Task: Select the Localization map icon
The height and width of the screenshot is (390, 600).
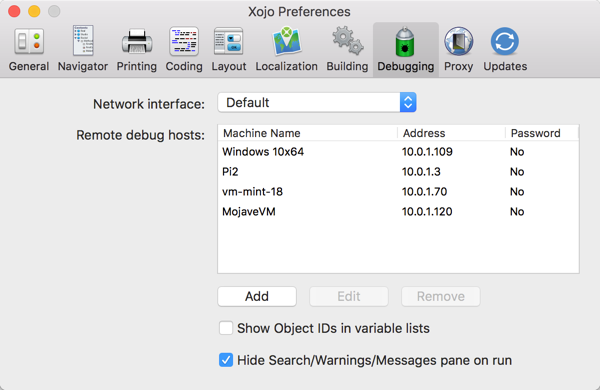Action: tap(287, 41)
